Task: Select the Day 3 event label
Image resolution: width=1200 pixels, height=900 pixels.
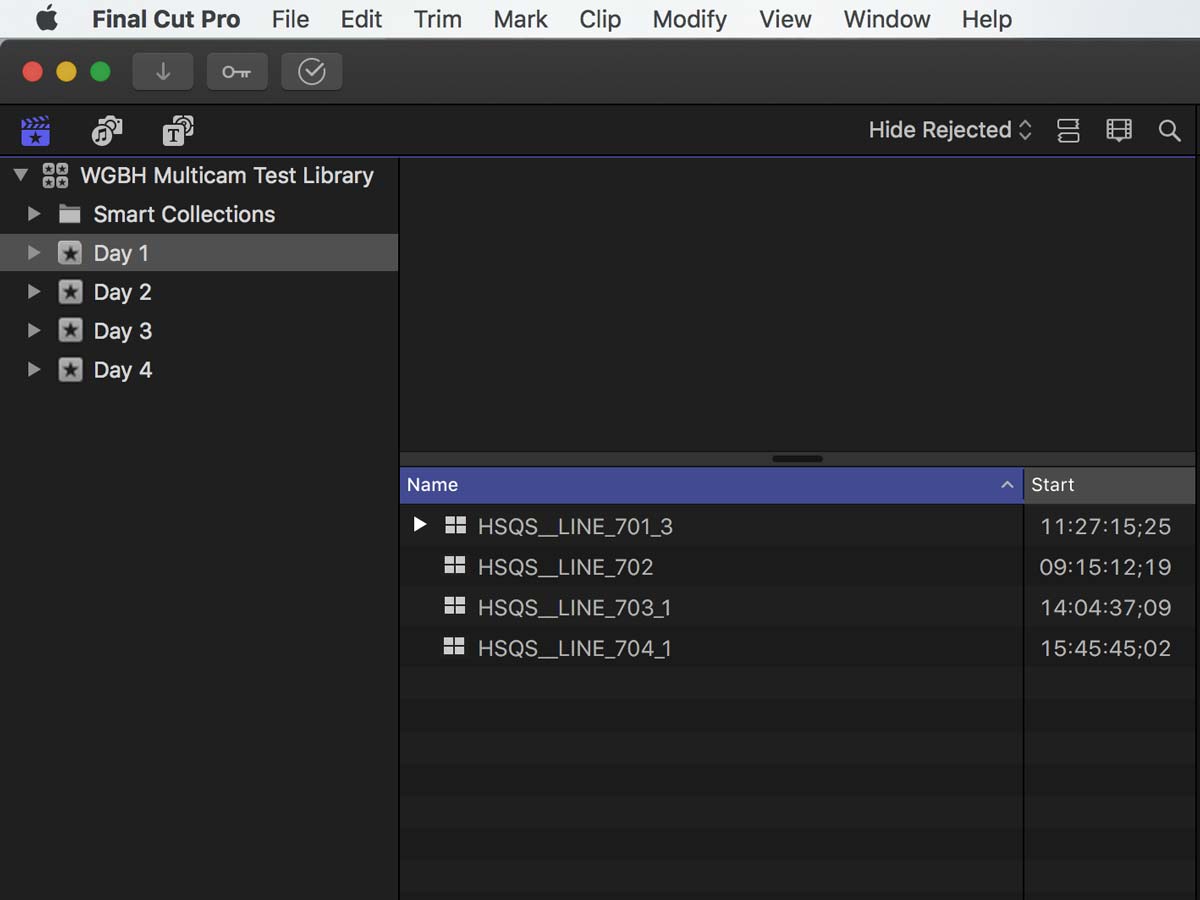Action: (x=122, y=331)
